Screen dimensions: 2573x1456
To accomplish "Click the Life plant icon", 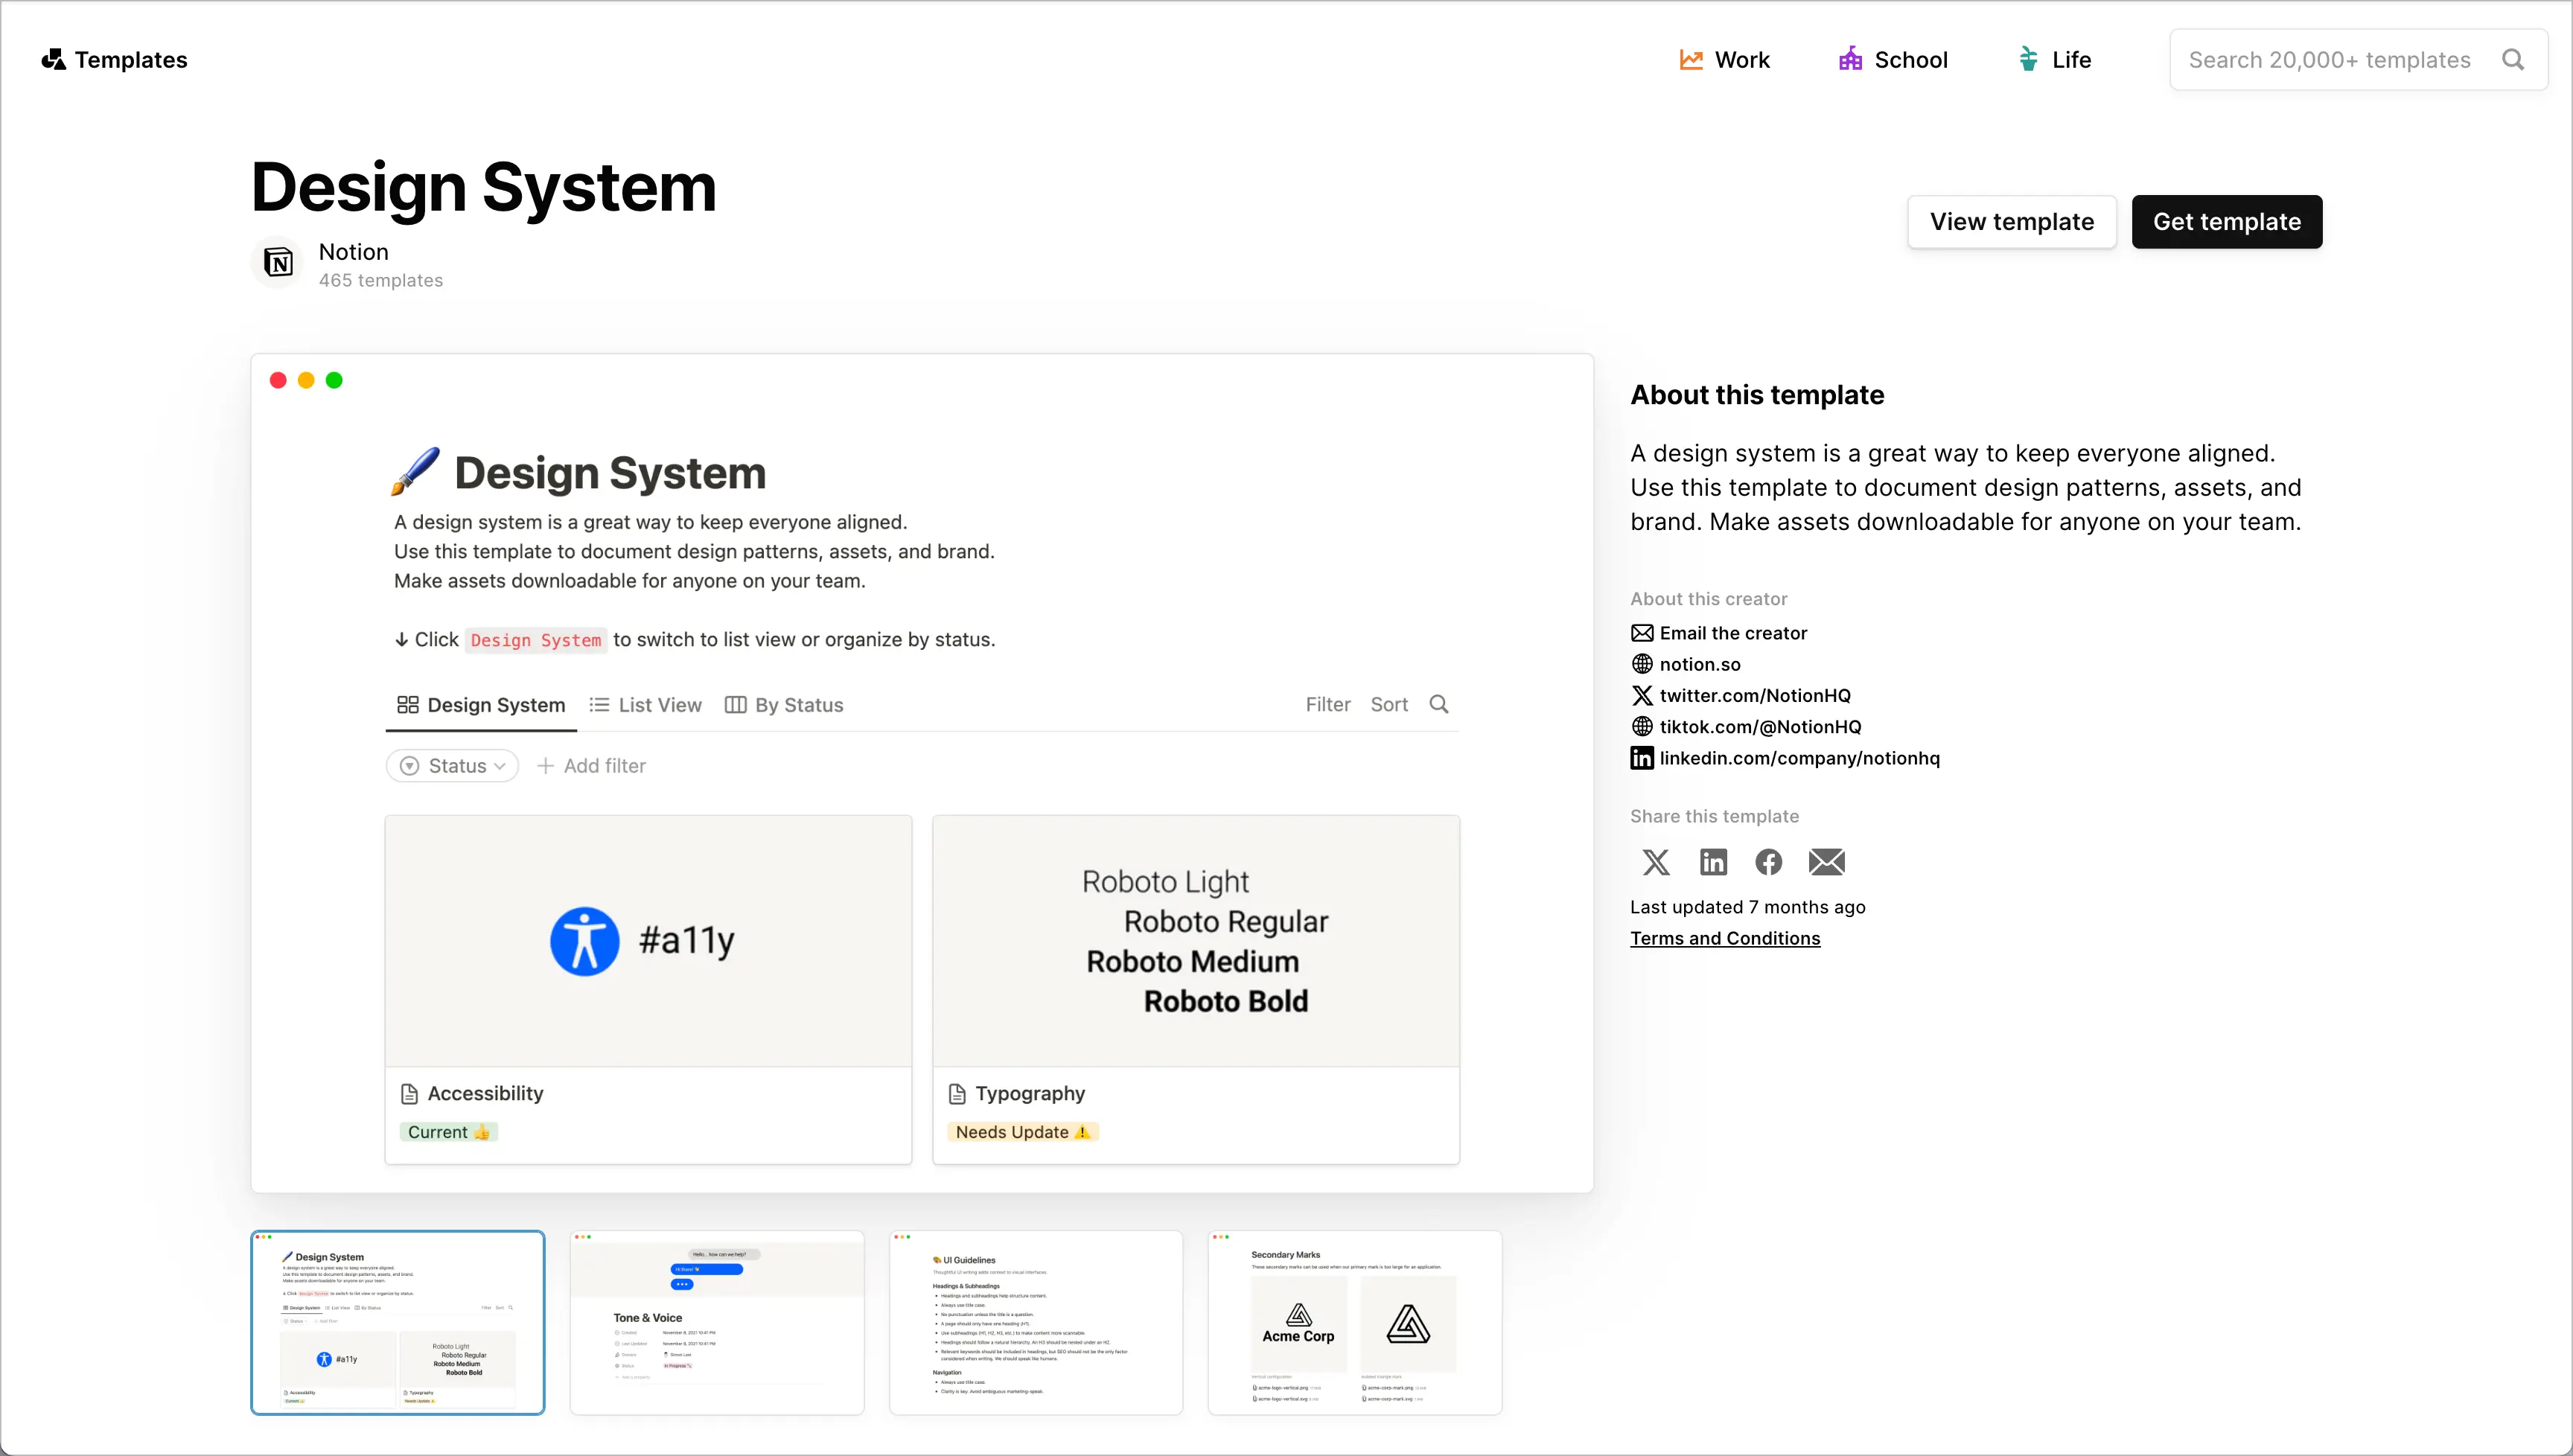I will click(2028, 59).
